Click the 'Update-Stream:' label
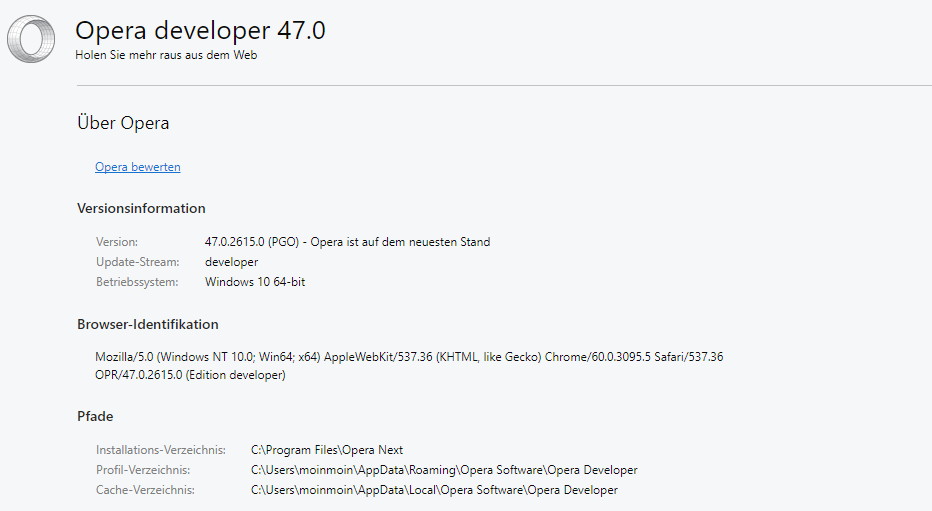Image resolution: width=932 pixels, height=511 pixels. [x=137, y=262]
